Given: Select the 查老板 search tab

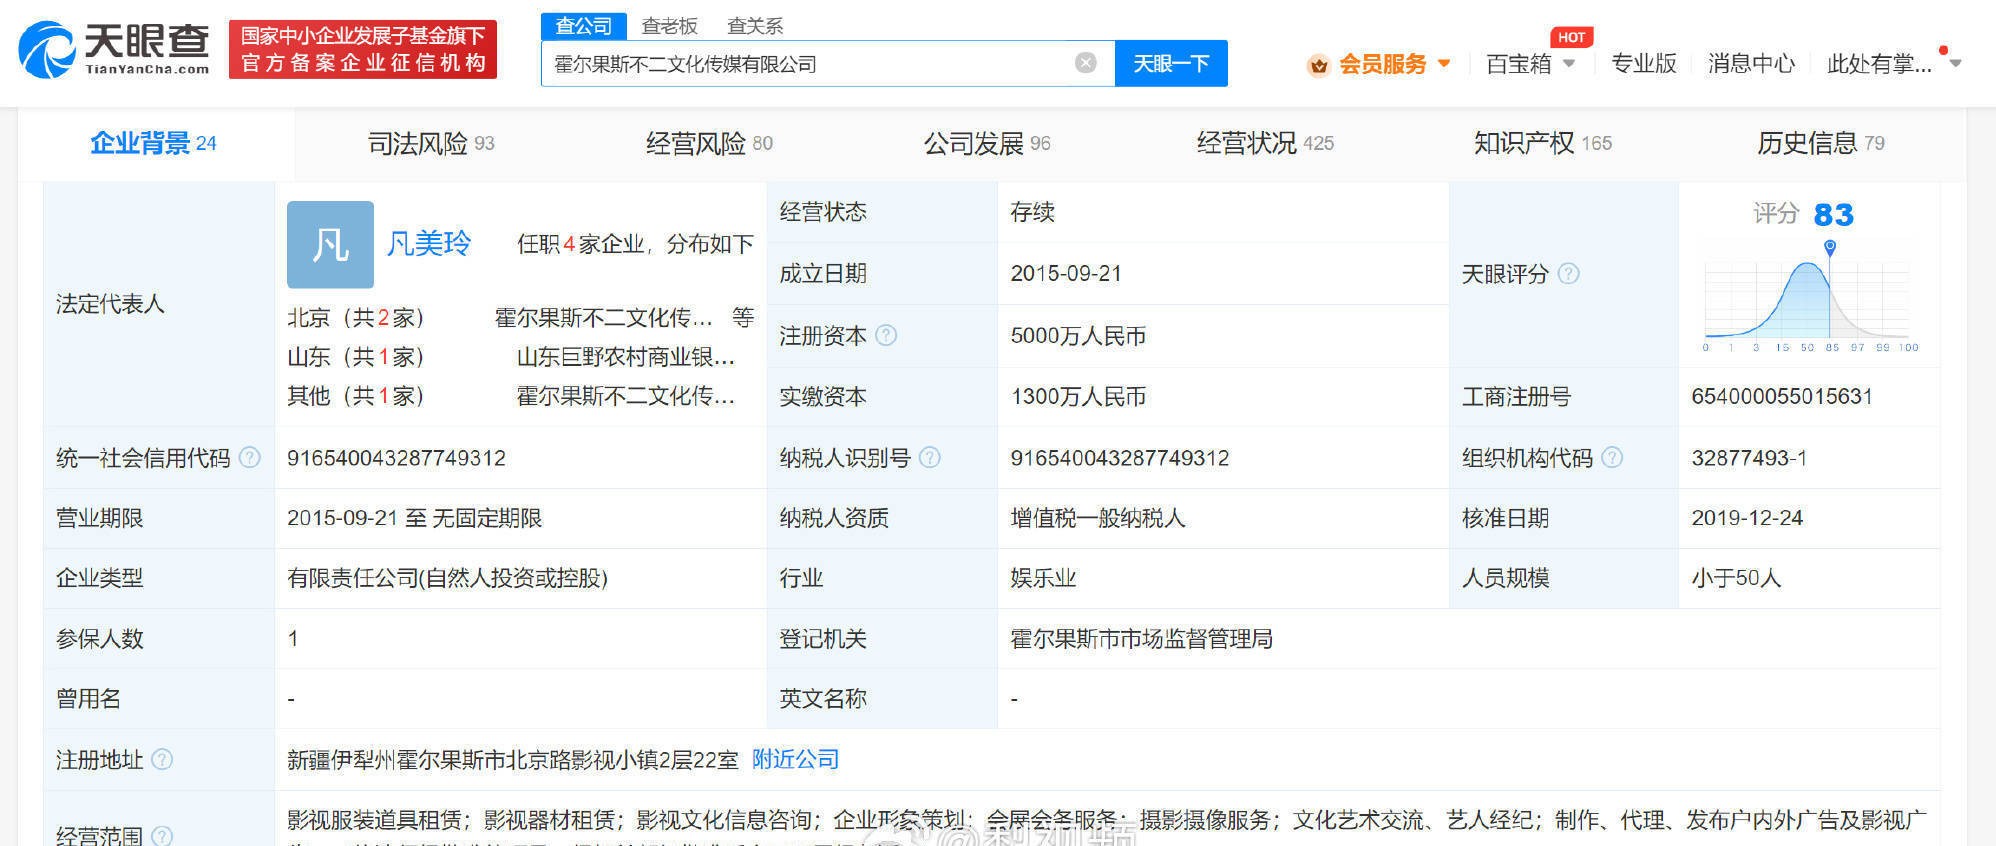Looking at the screenshot, I should pyautogui.click(x=669, y=26).
